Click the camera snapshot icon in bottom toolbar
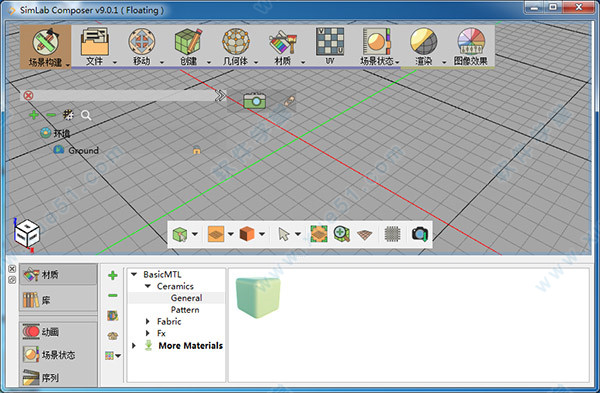 (419, 234)
